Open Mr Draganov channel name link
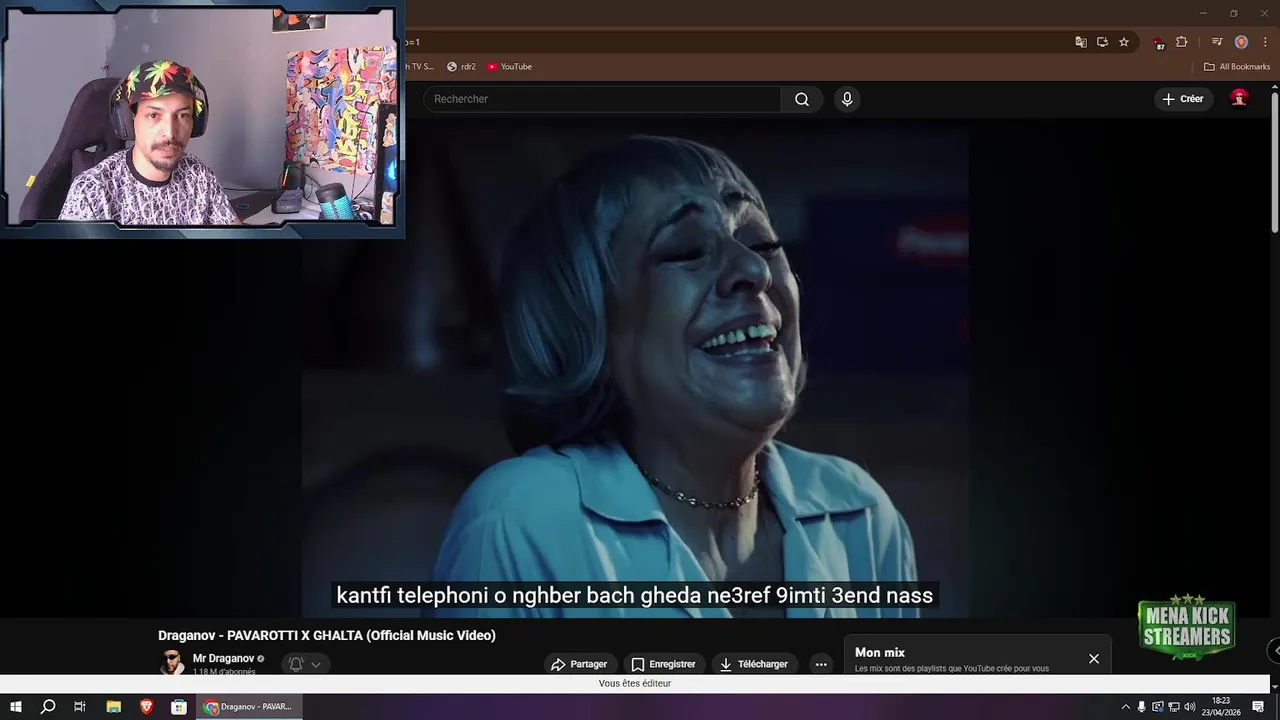The image size is (1280, 720). tap(223, 659)
